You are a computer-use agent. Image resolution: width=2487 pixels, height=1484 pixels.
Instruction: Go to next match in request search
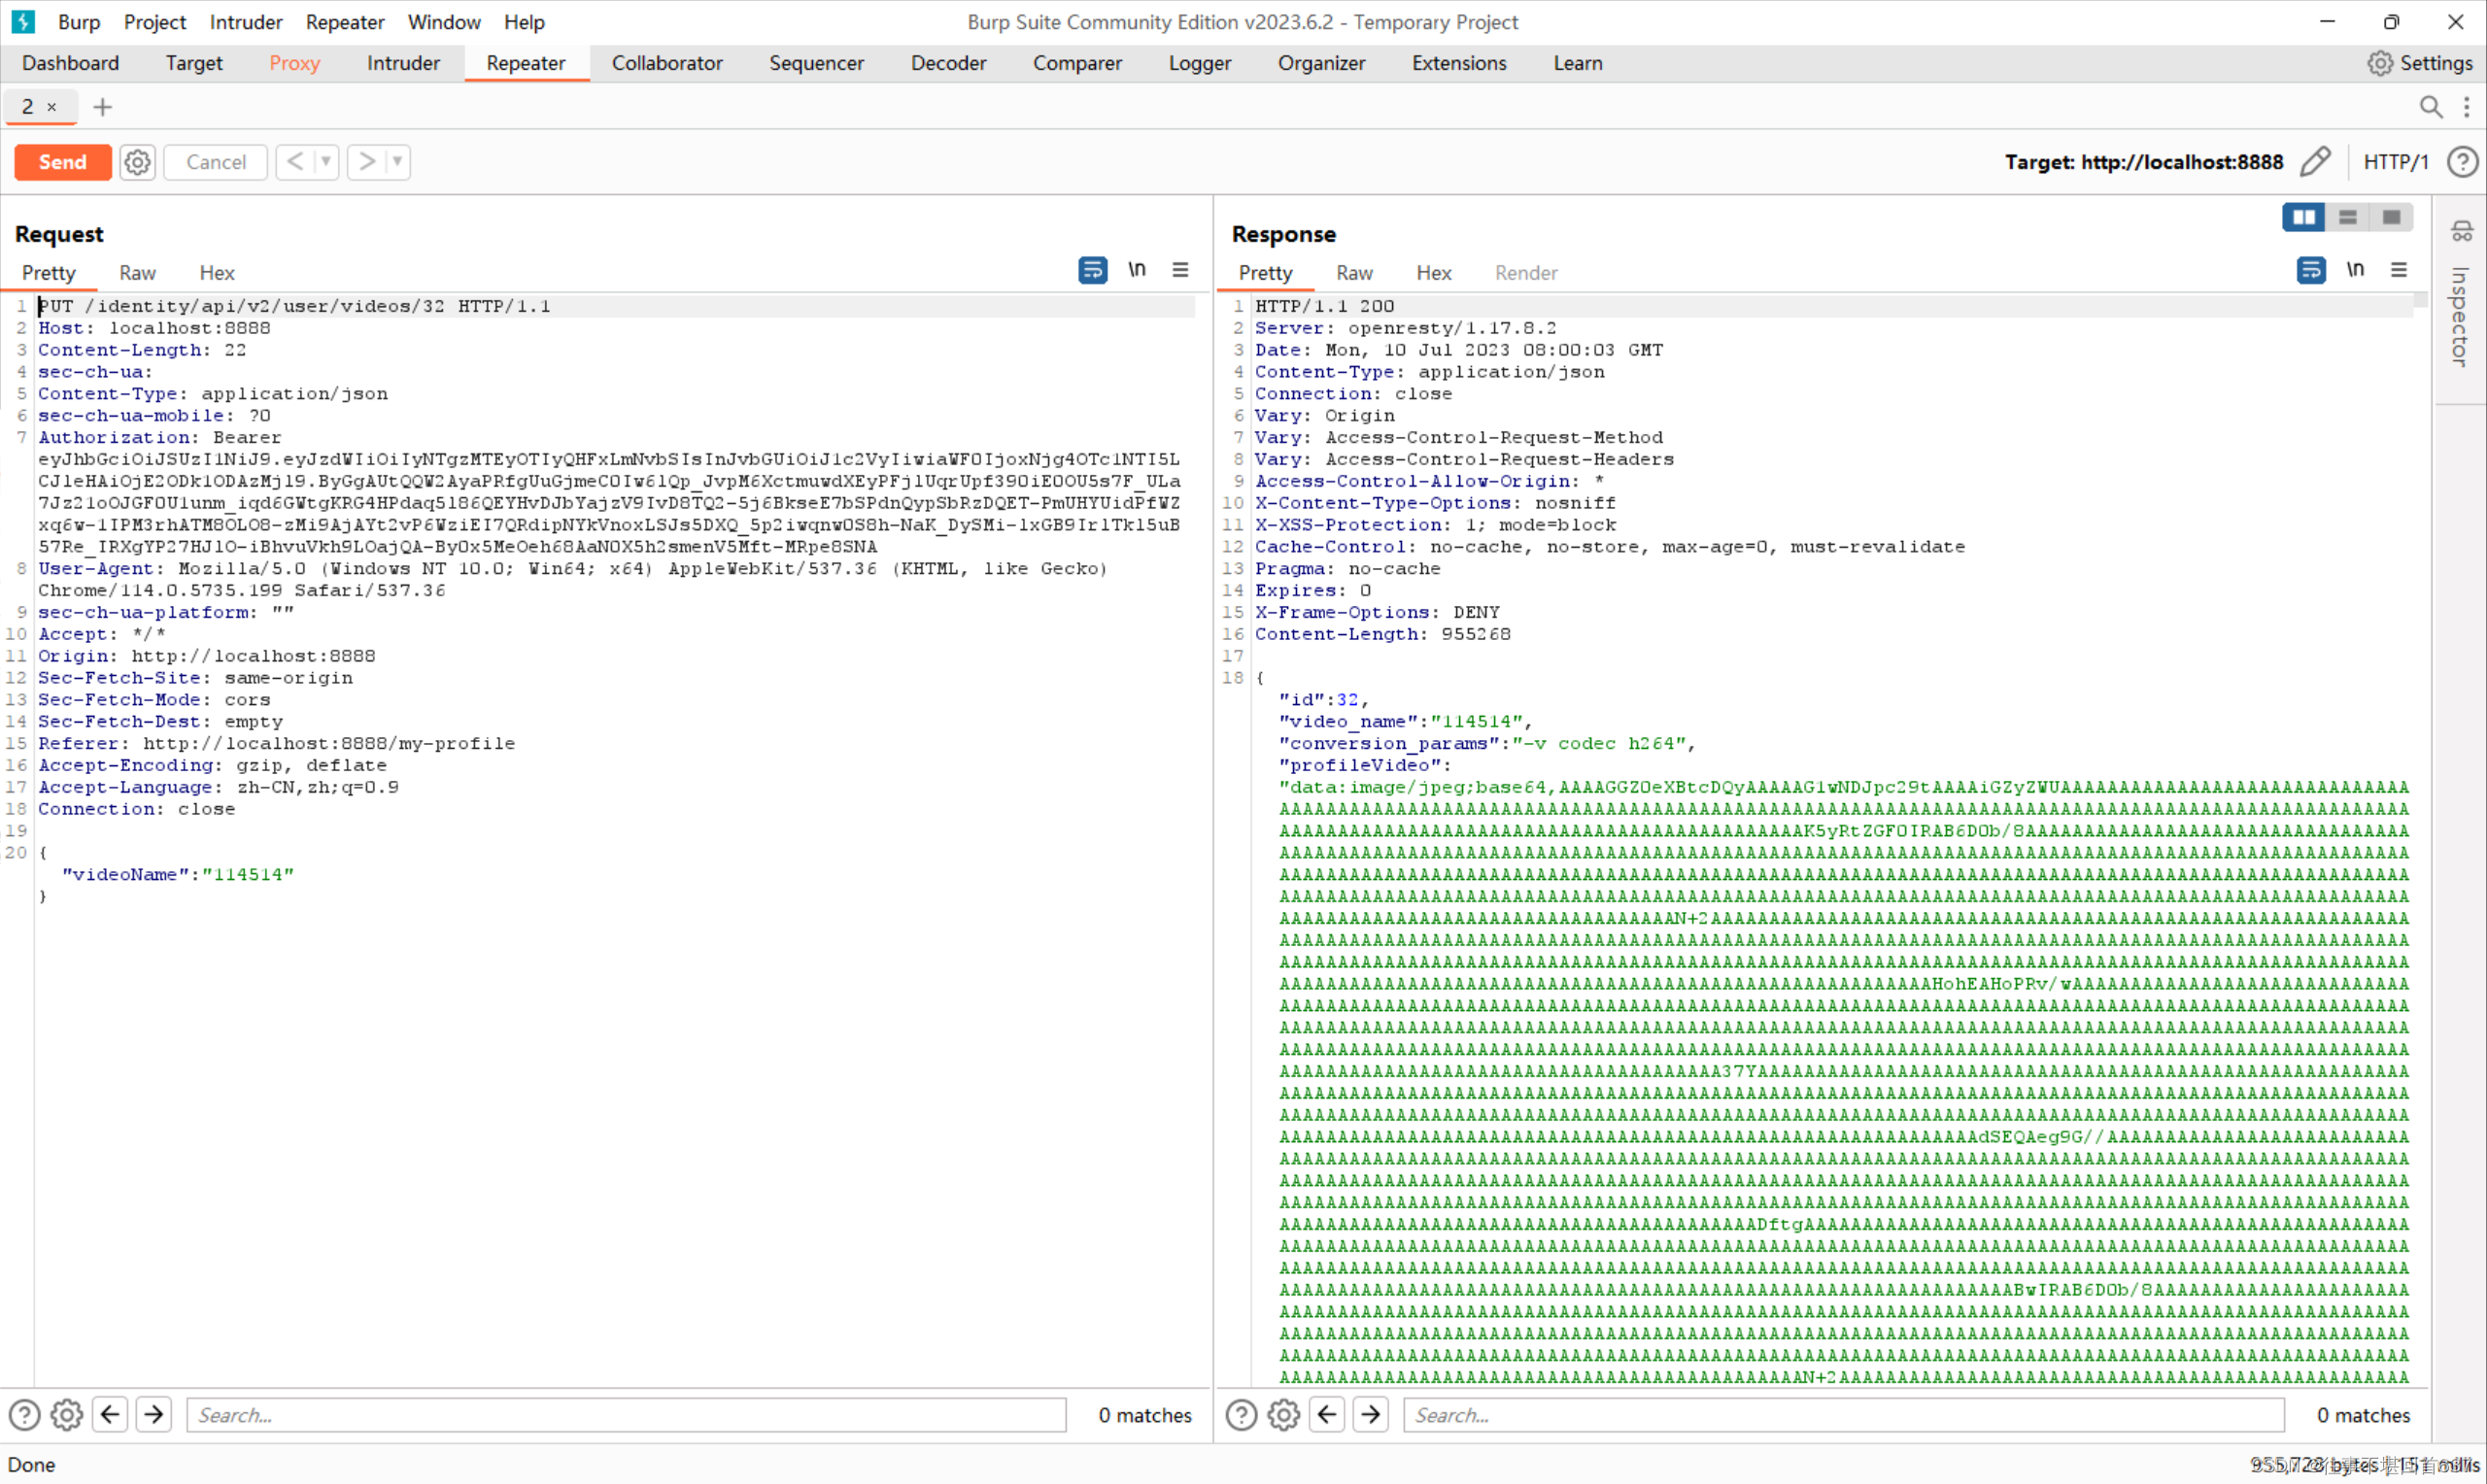pos(154,1415)
